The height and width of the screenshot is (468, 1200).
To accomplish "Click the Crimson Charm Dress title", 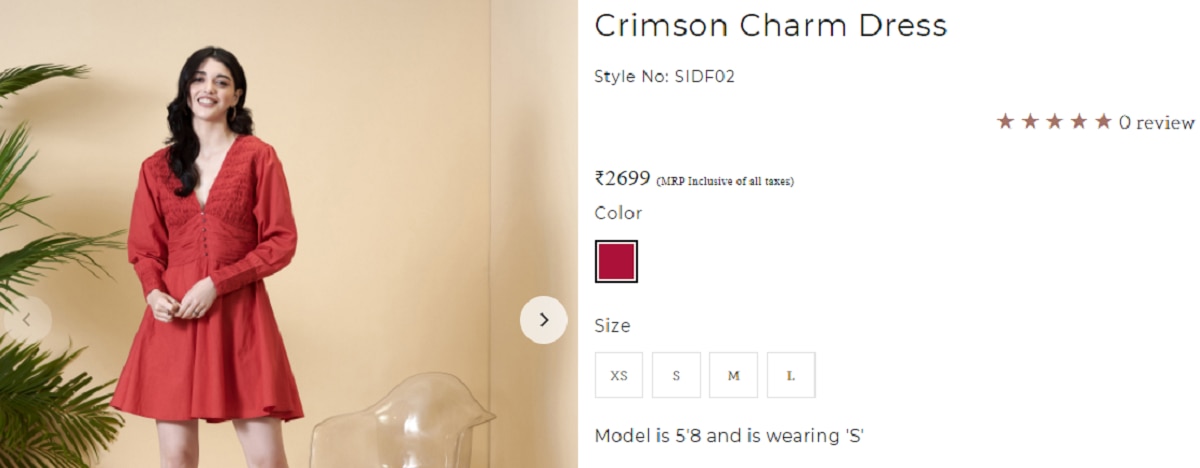I will point(770,26).
